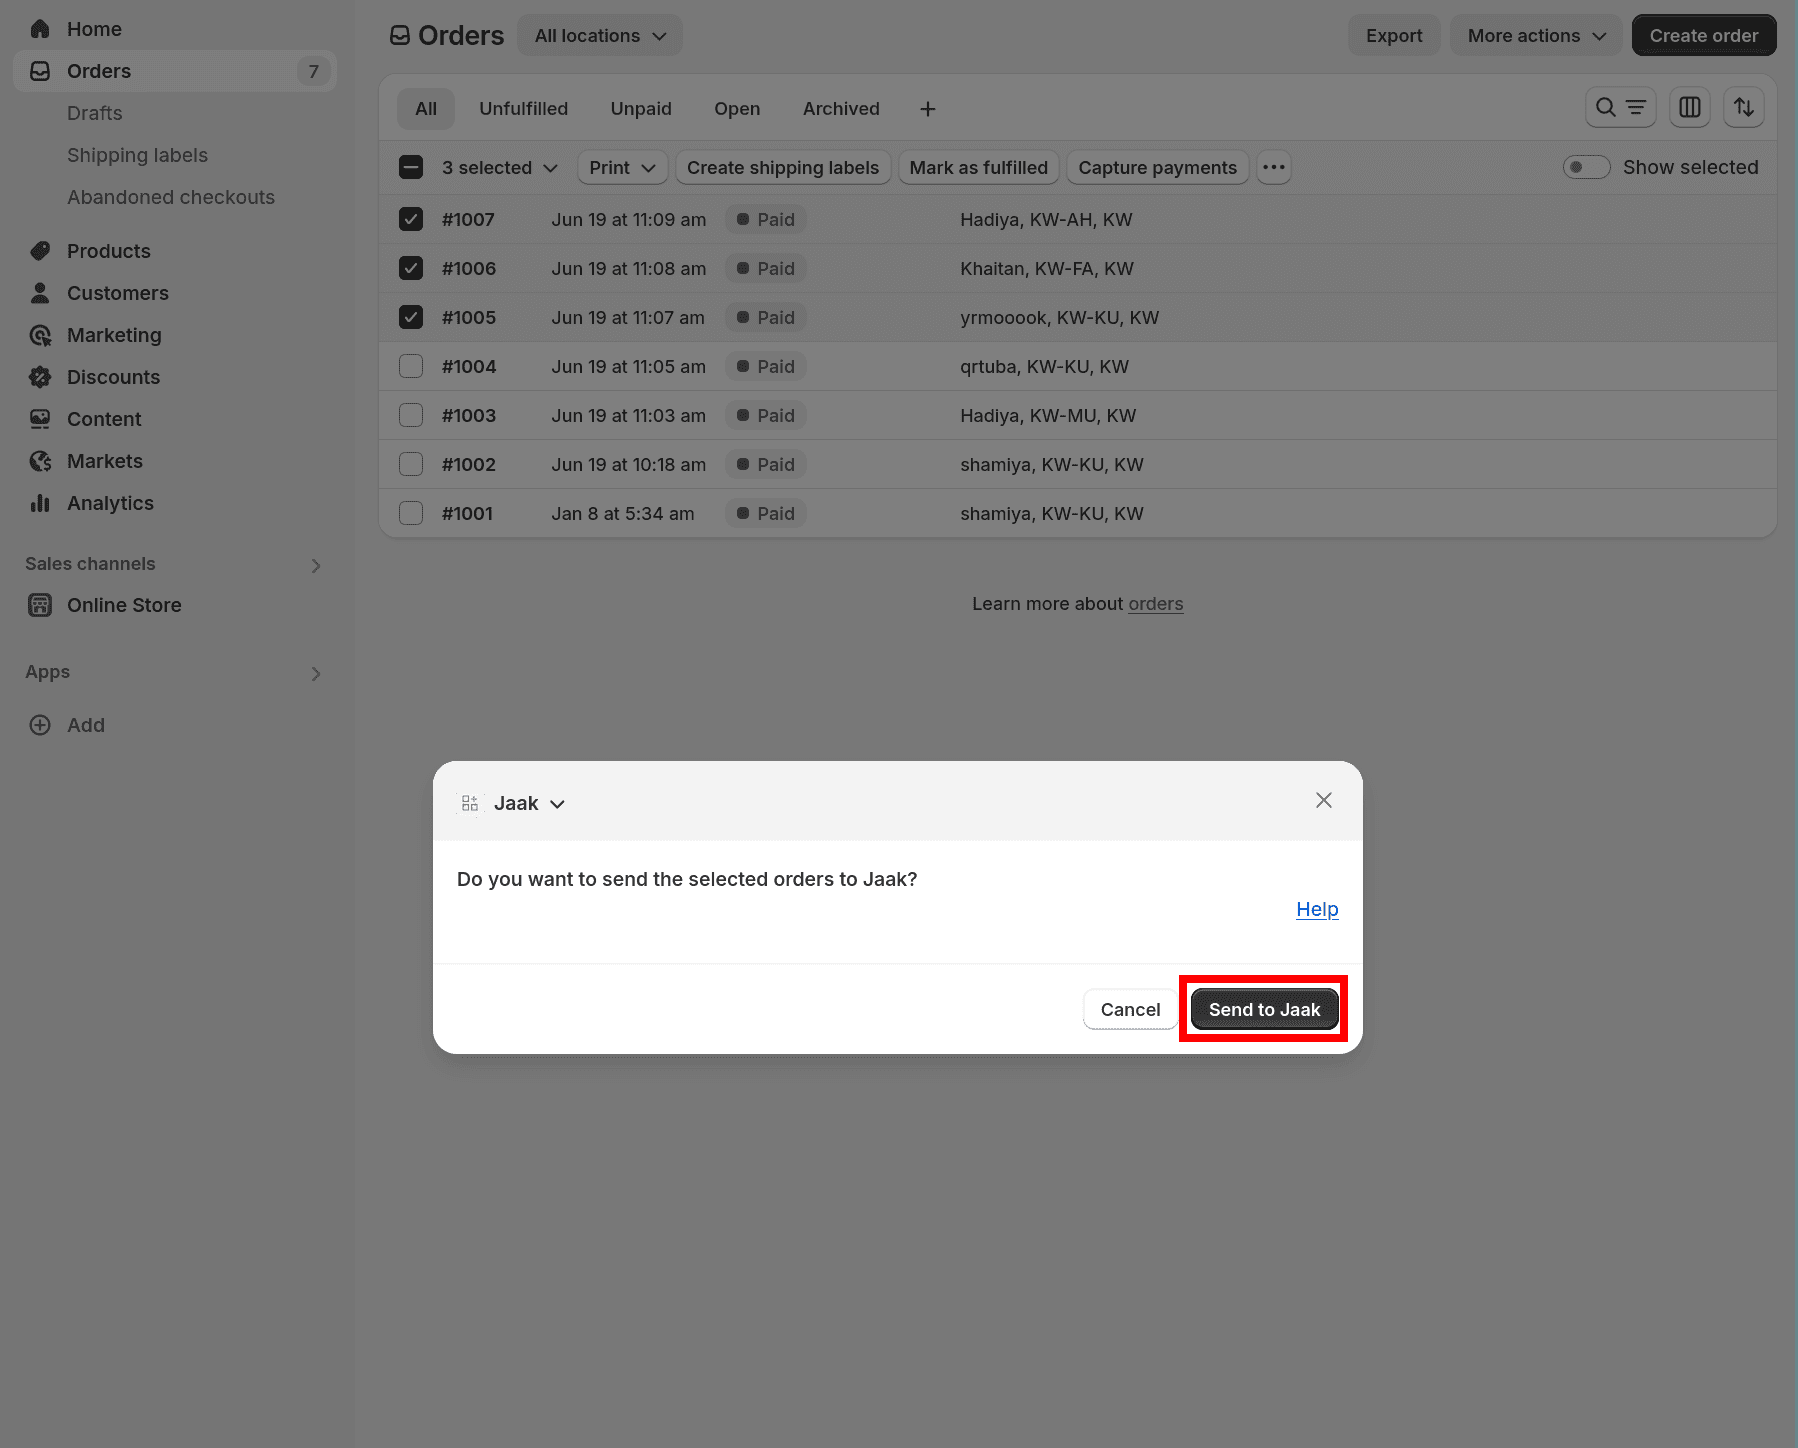The width and height of the screenshot is (1798, 1448).
Task: Open the More actions dropdown
Action: pyautogui.click(x=1536, y=36)
